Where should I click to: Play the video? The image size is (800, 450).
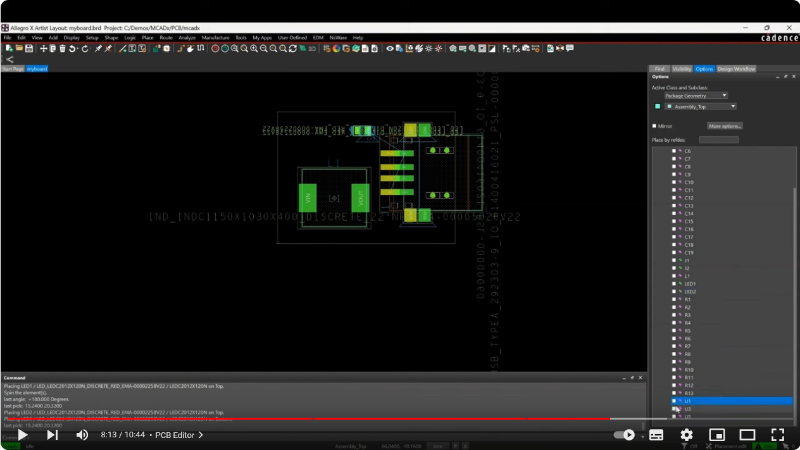click(x=22, y=435)
